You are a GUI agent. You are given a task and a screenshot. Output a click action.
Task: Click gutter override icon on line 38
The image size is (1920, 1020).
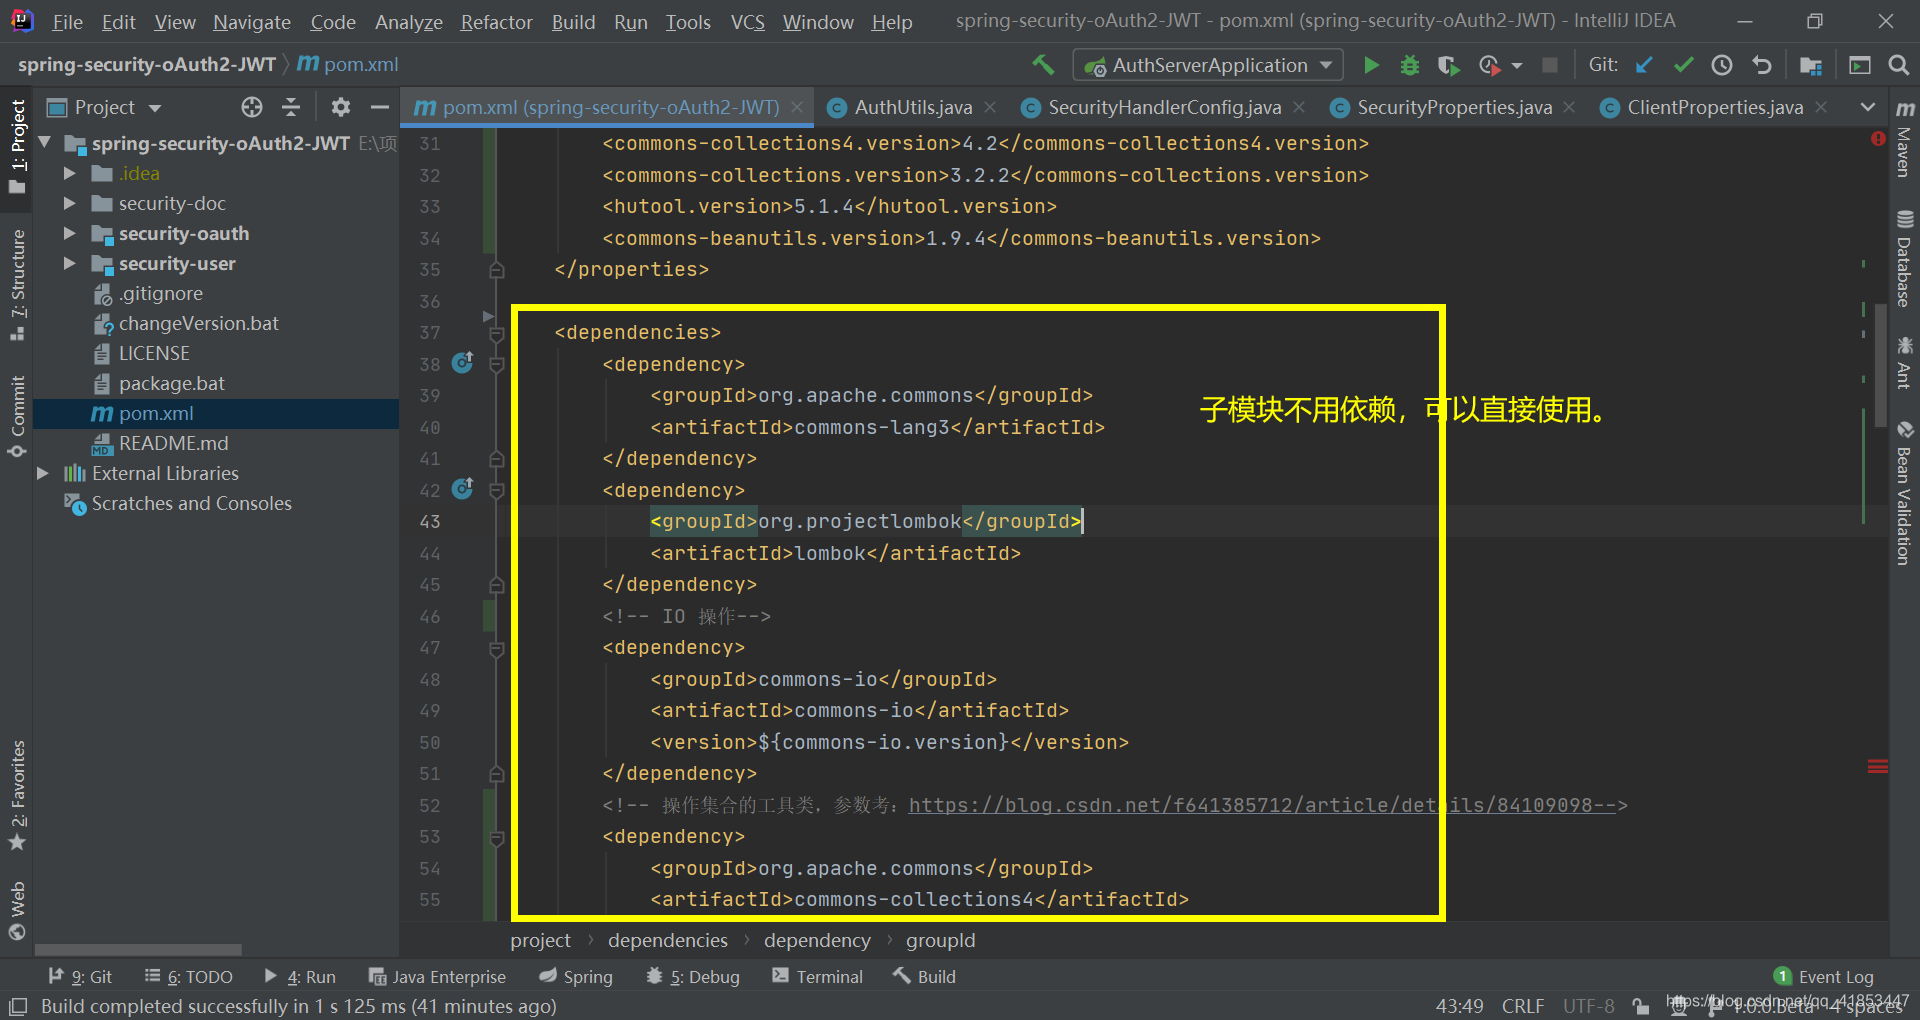tap(463, 363)
